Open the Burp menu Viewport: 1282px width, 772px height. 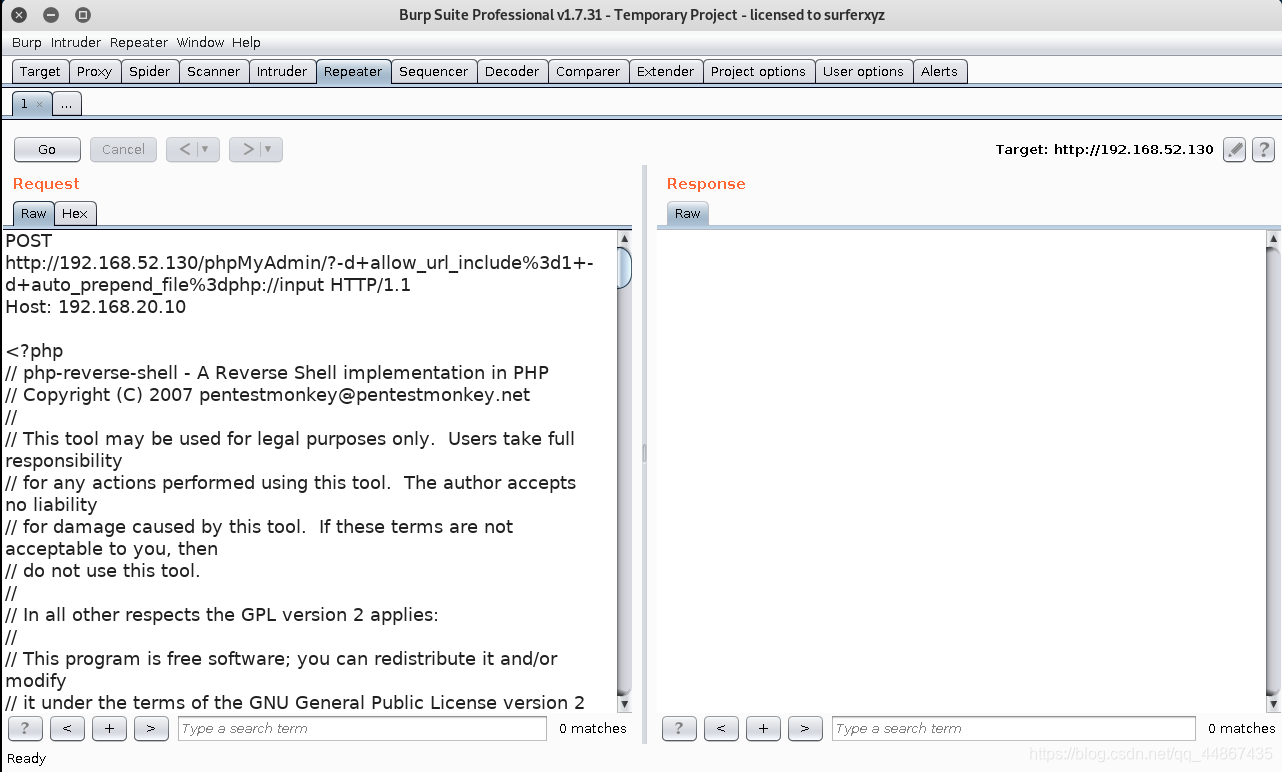[x=27, y=42]
